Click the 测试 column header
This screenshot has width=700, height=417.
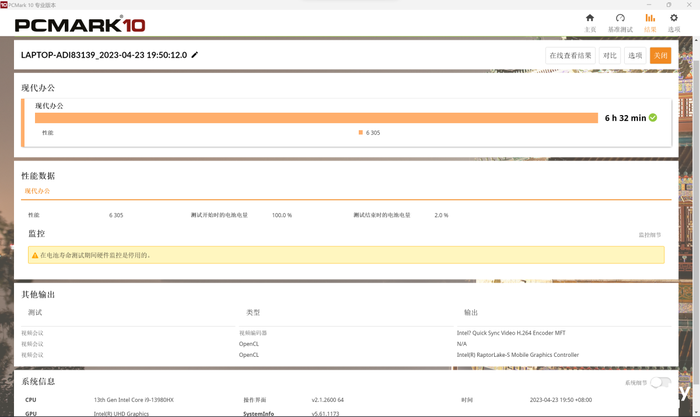[x=35, y=313]
